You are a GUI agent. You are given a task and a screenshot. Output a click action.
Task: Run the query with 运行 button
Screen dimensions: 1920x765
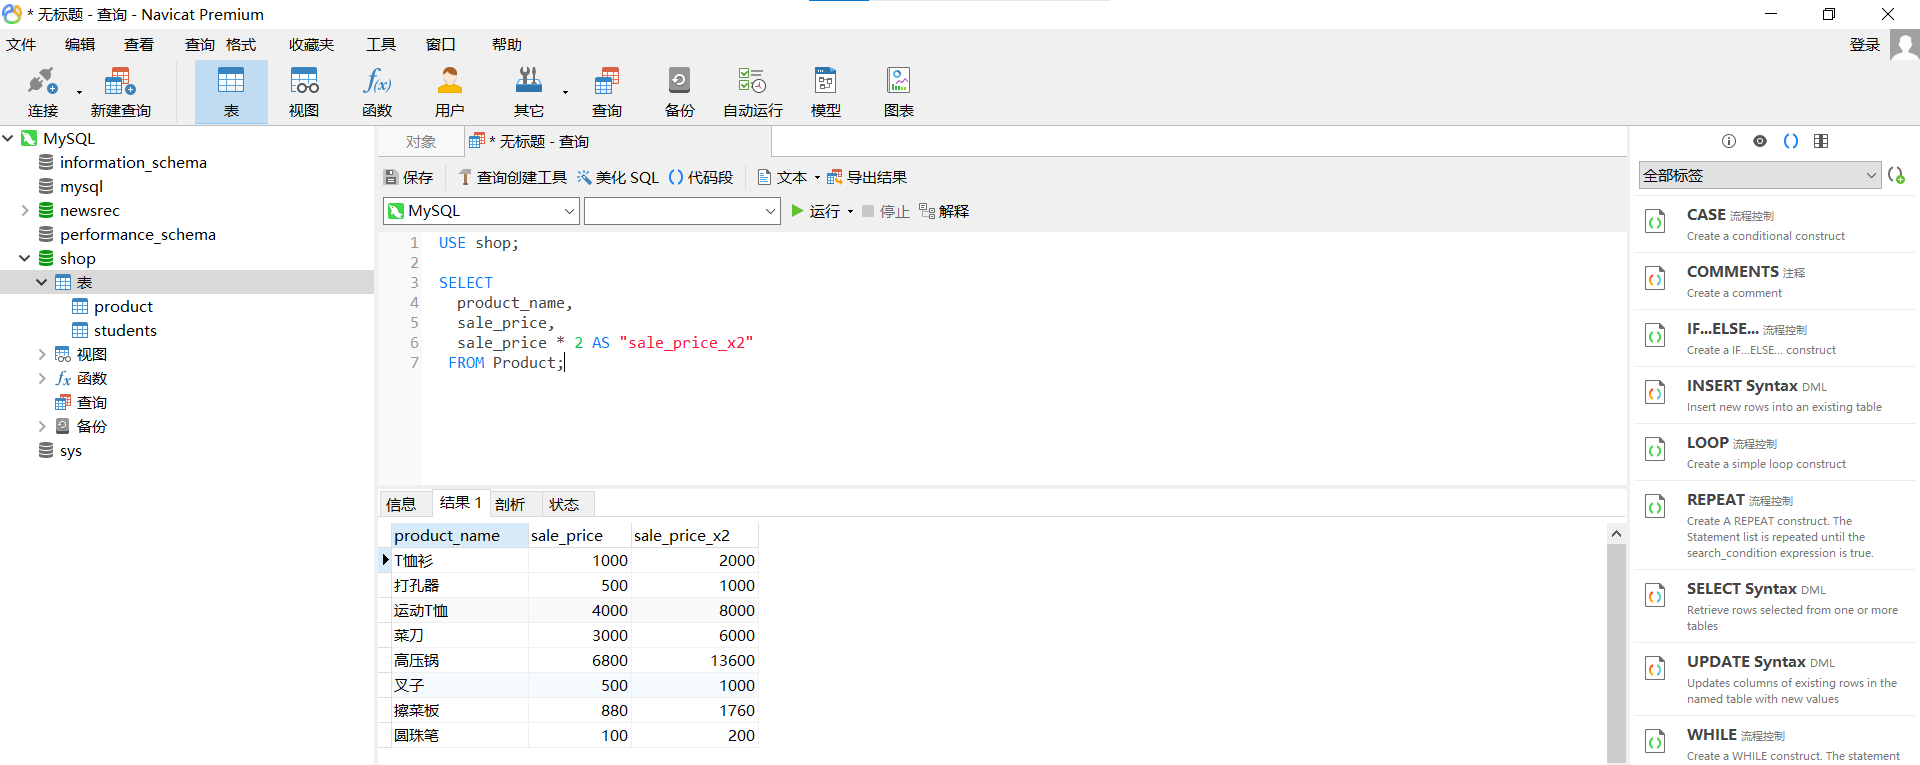(815, 211)
